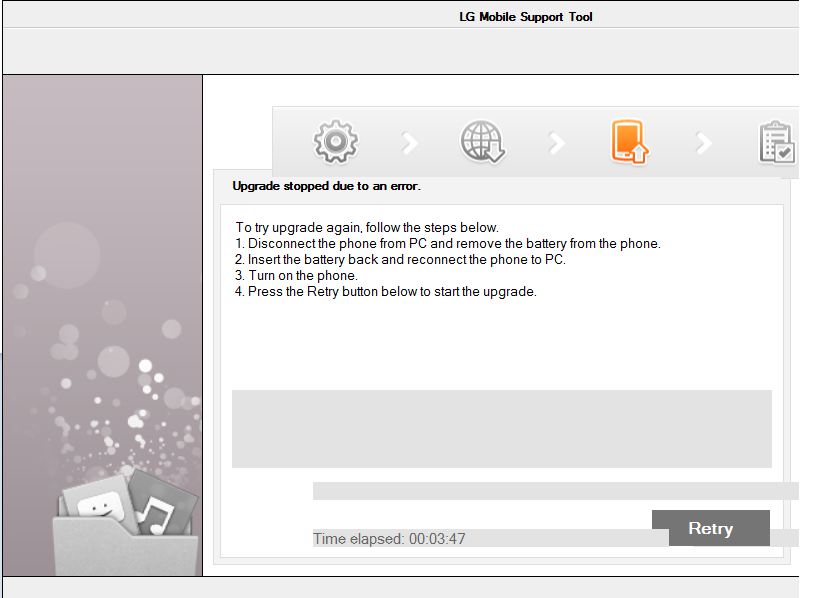
Task: Click step 4 'Press the Retry button' text
Action: (x=385, y=292)
